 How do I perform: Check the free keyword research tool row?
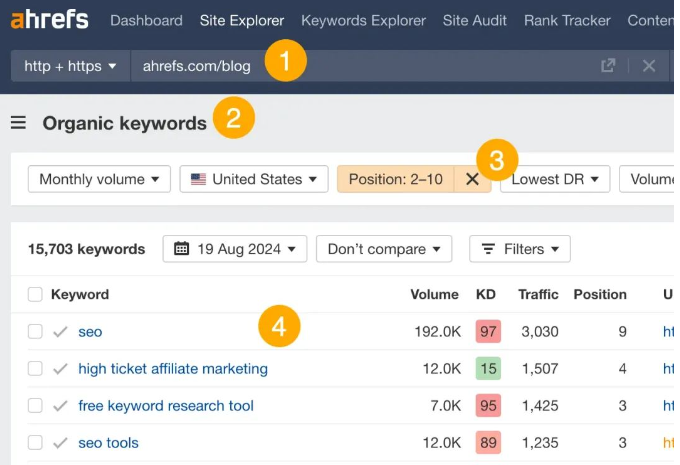(x=35, y=406)
